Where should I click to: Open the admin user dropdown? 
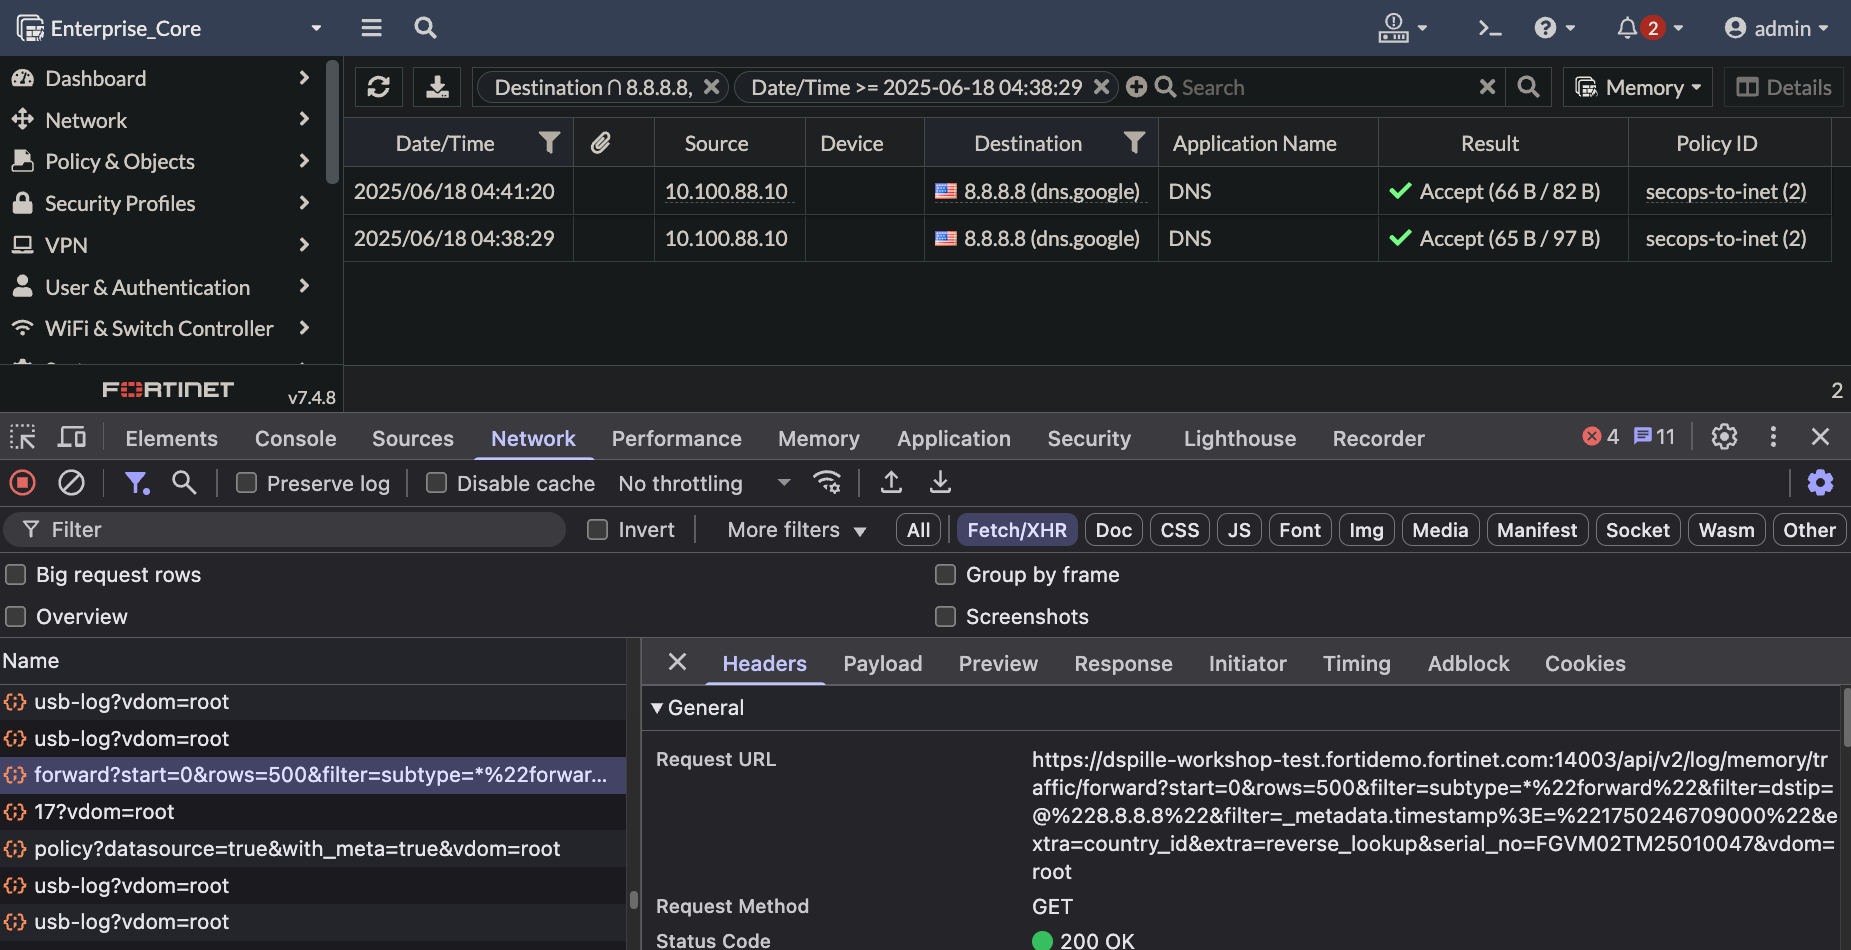coord(1777,28)
